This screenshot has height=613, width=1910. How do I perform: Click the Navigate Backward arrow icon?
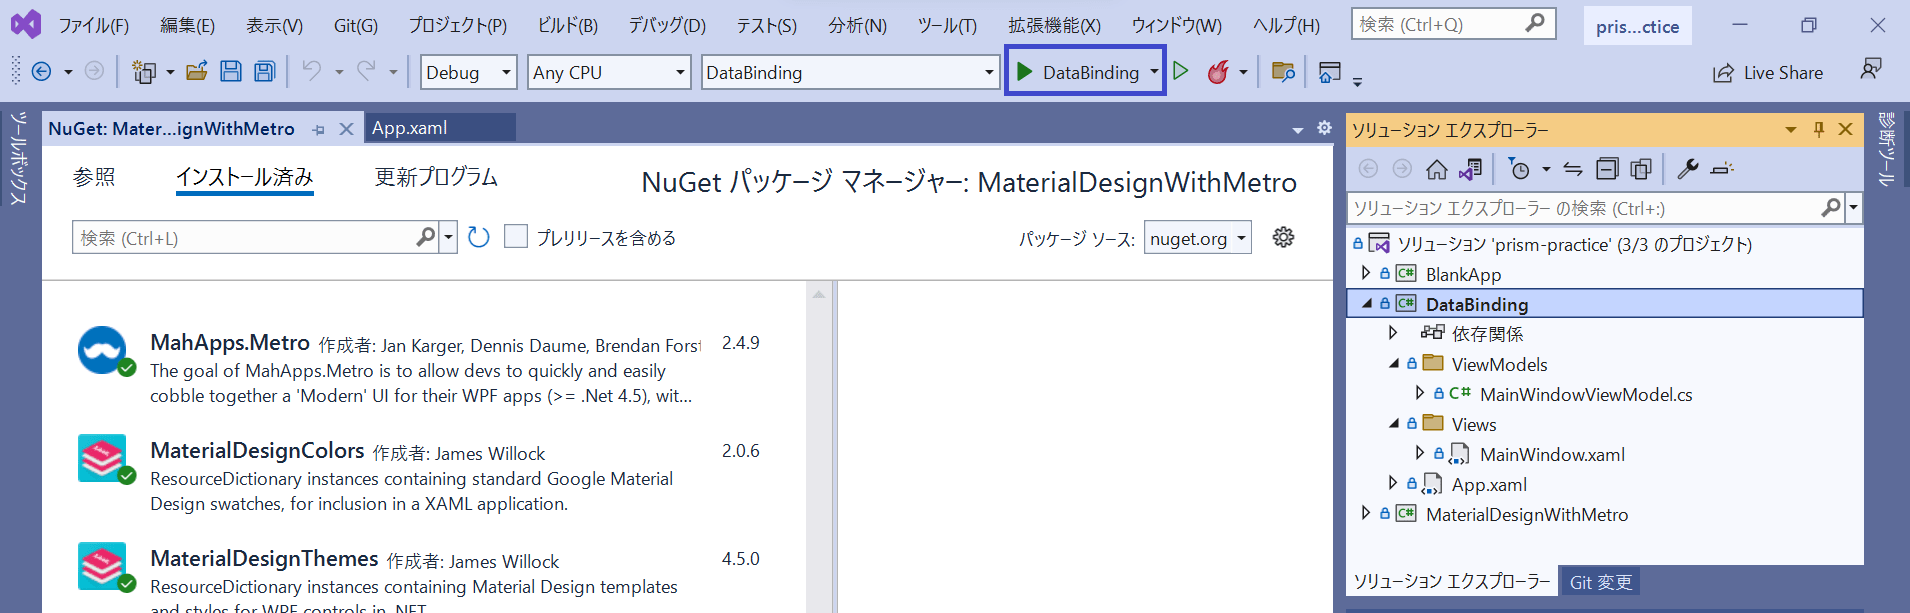click(41, 71)
